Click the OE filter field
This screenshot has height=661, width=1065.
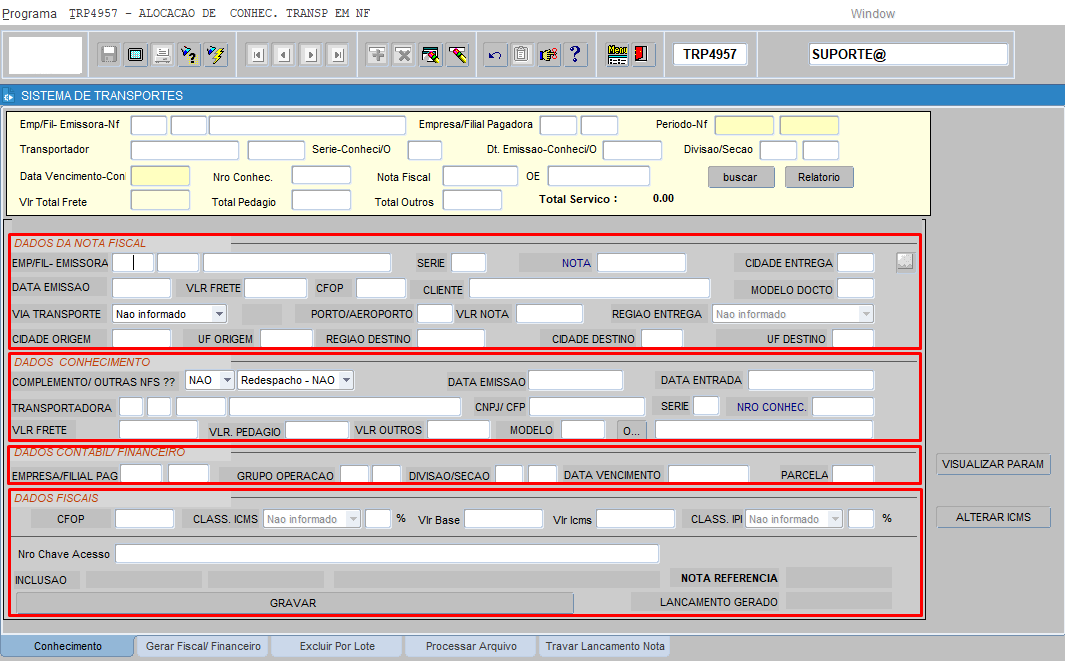pyautogui.click(x=599, y=176)
